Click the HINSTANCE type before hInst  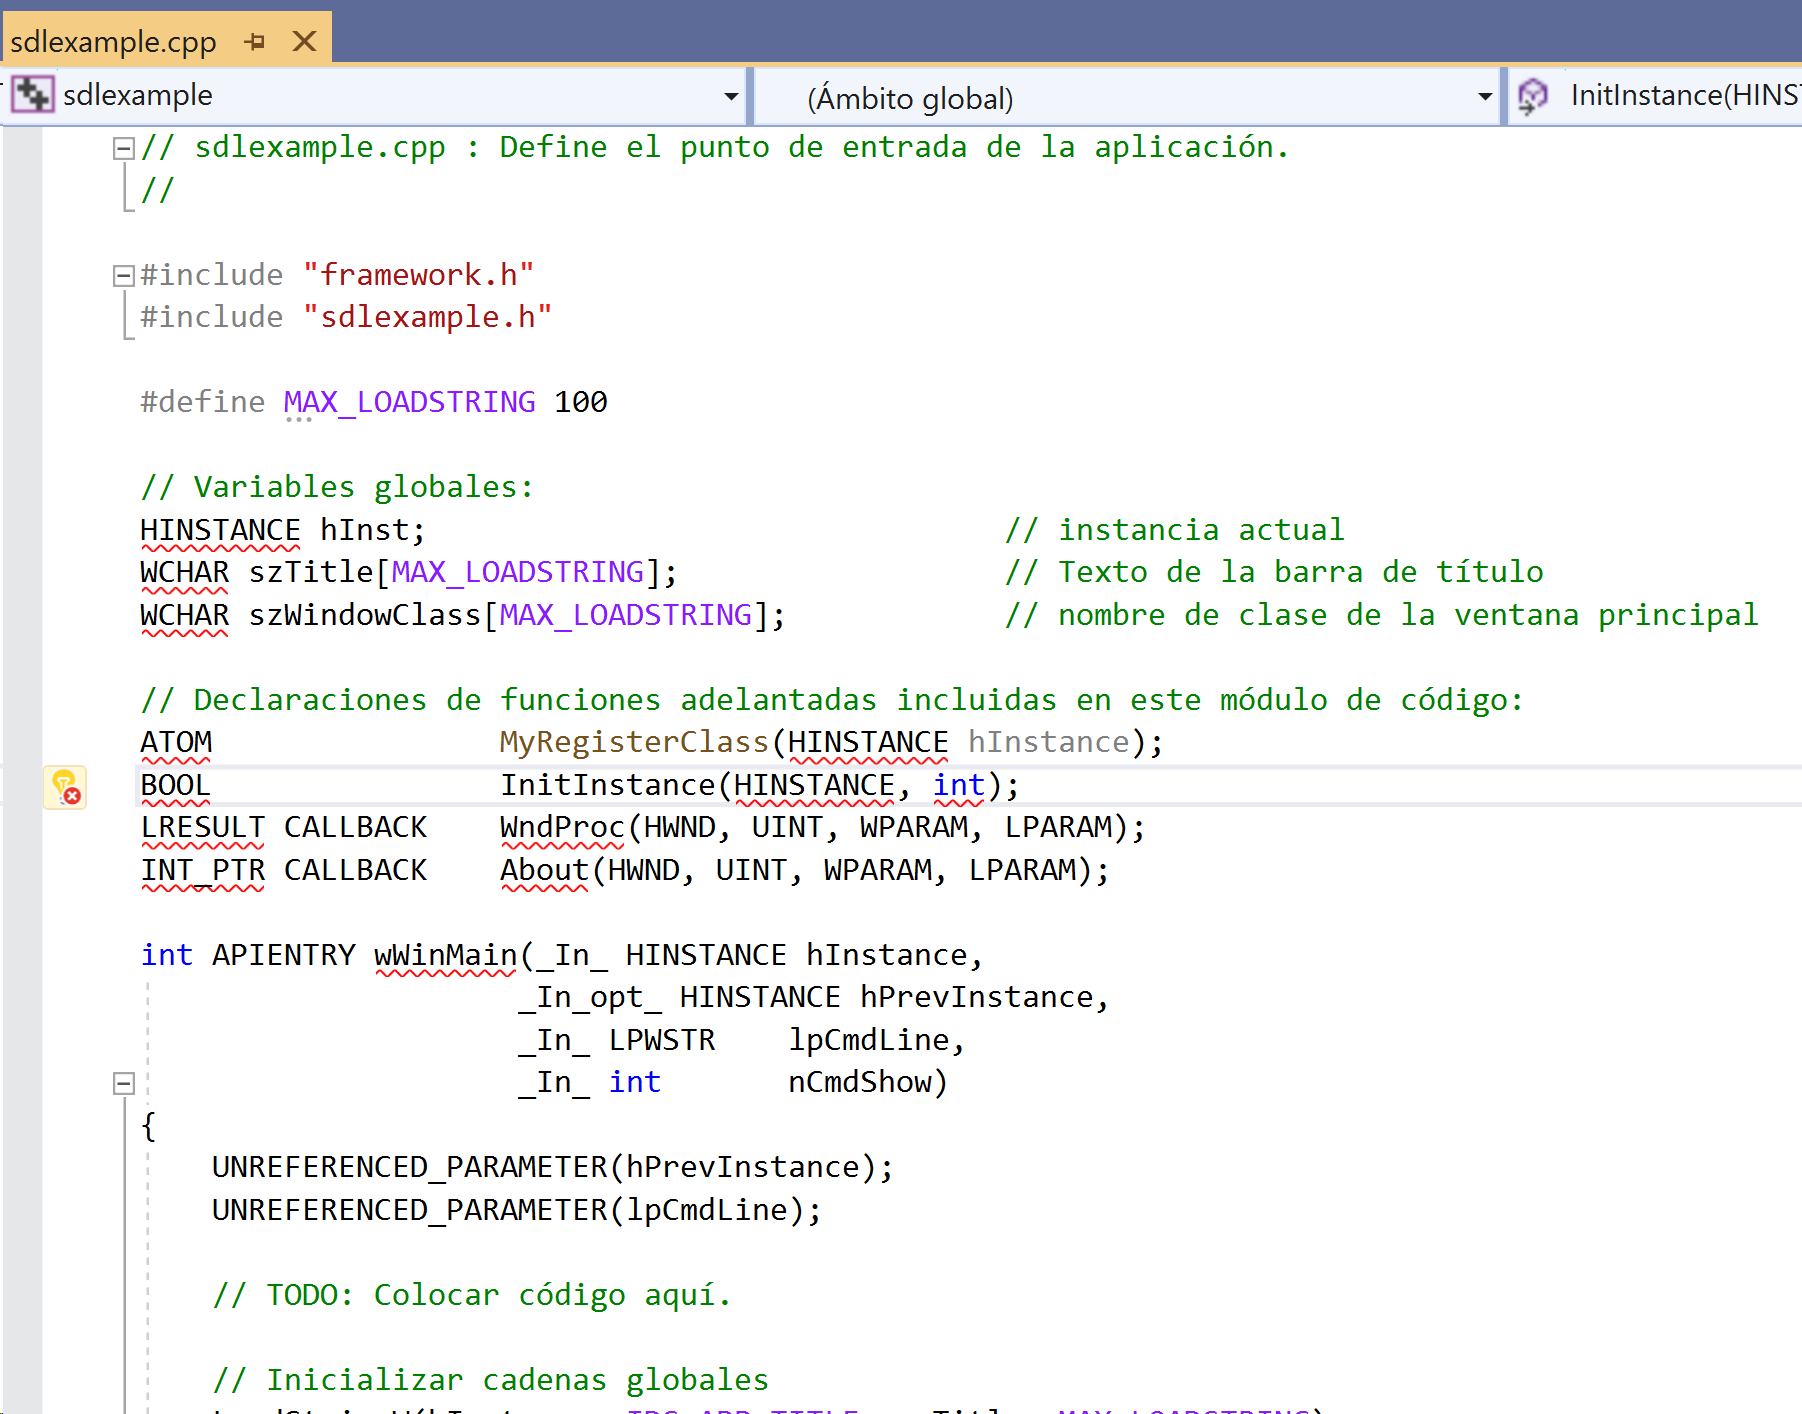click(220, 530)
